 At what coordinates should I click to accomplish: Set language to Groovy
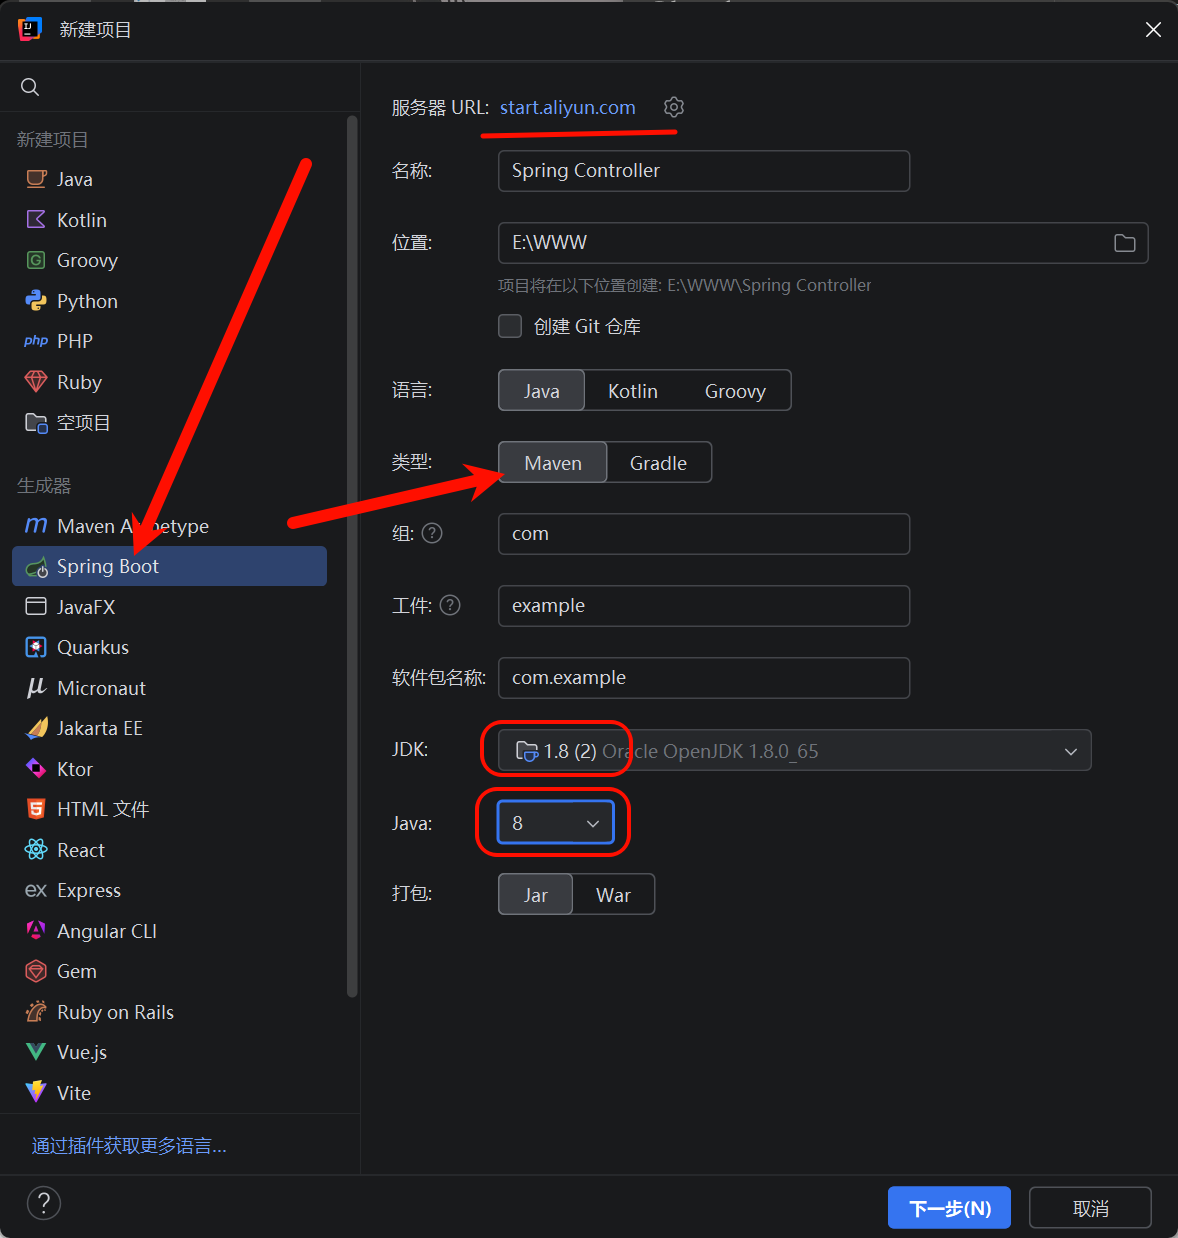click(735, 390)
